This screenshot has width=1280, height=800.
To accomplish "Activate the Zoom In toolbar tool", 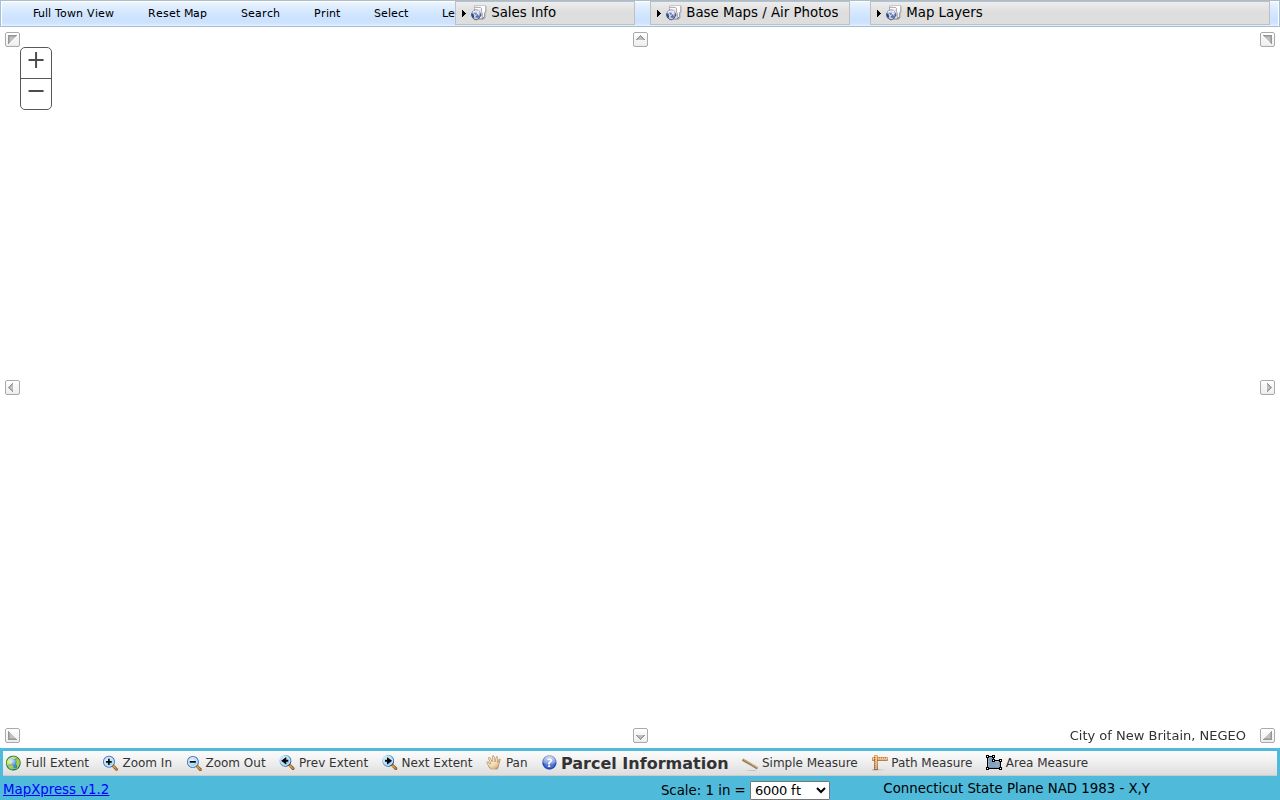I will click(x=138, y=763).
